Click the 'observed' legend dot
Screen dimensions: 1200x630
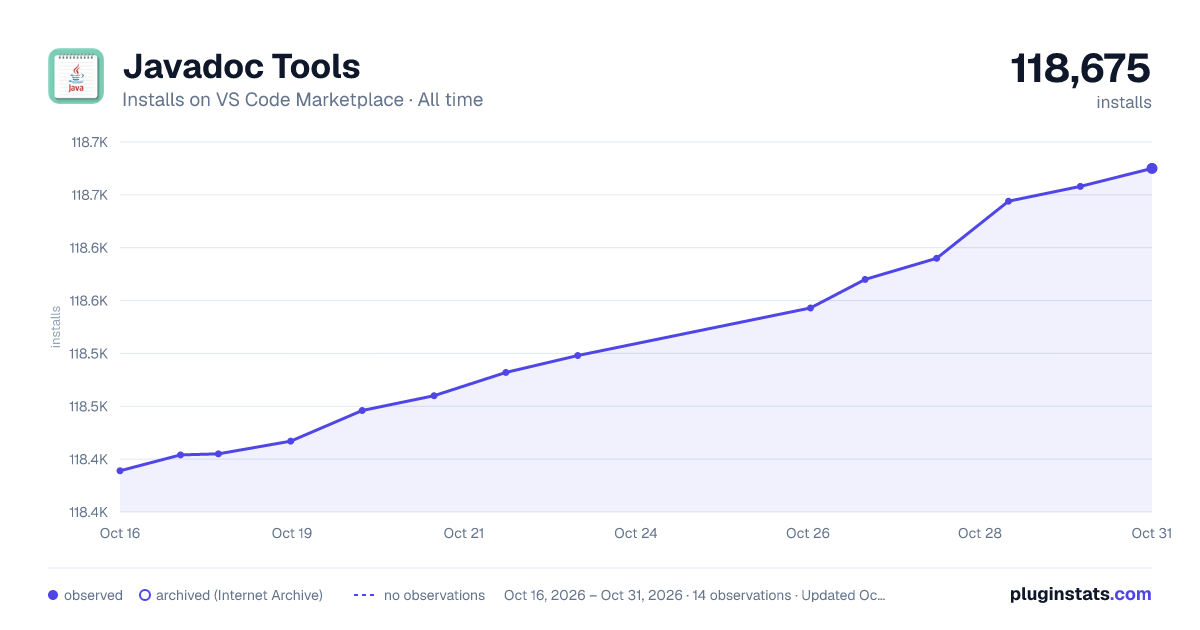tap(53, 595)
